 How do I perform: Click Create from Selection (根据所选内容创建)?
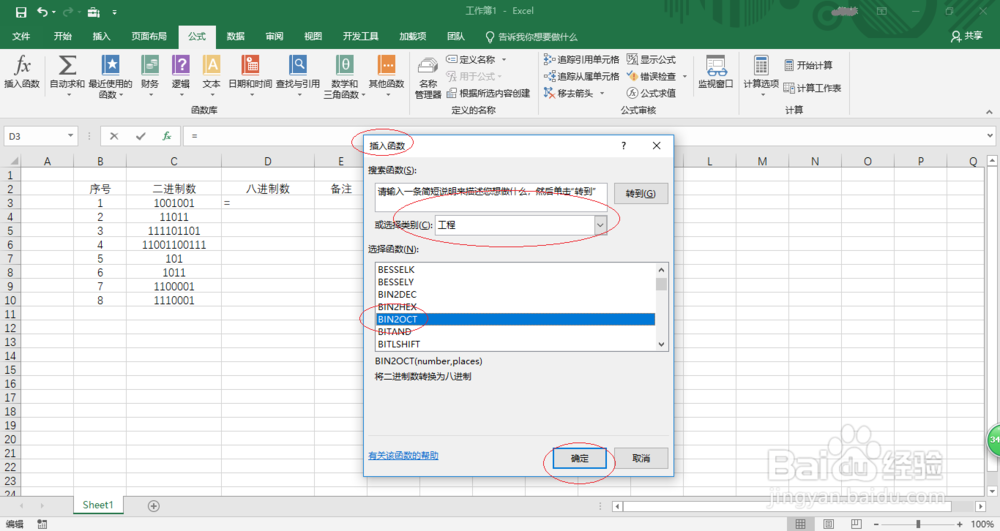(x=488, y=93)
